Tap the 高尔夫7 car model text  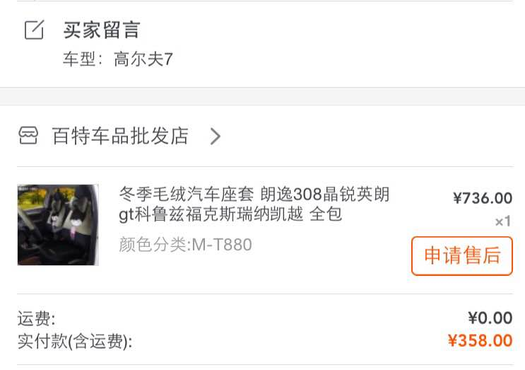tap(143, 59)
